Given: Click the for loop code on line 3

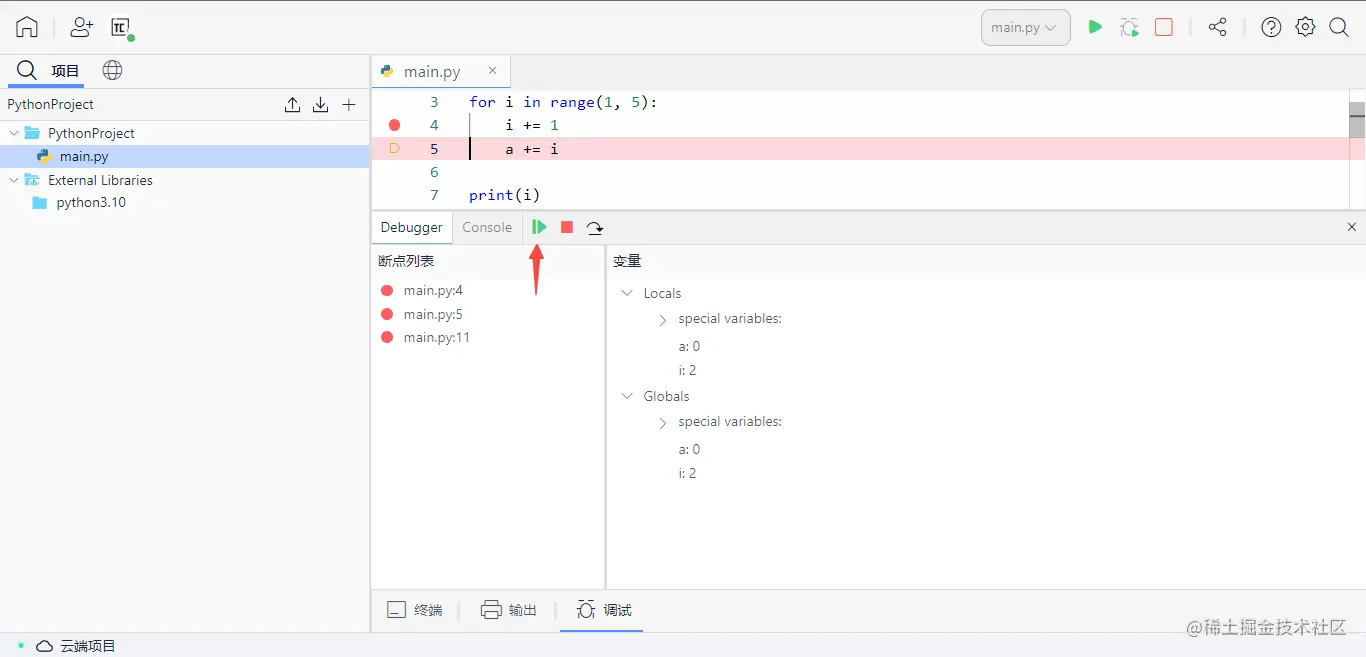Looking at the screenshot, I should (x=563, y=102).
